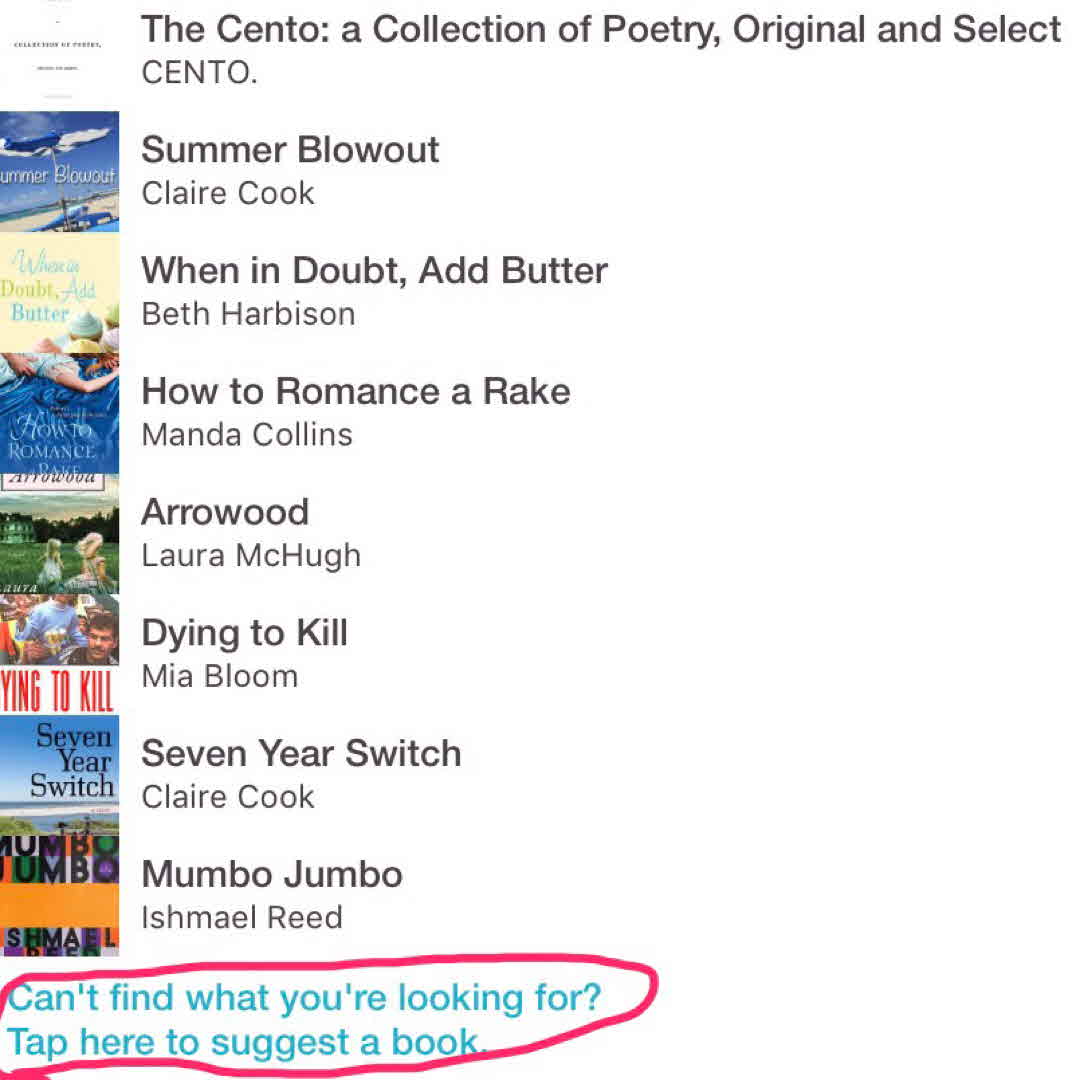Screen dimensions: 1080x1080
Task: Tap the When in Doubt, Add Butter cover
Action: [59, 292]
